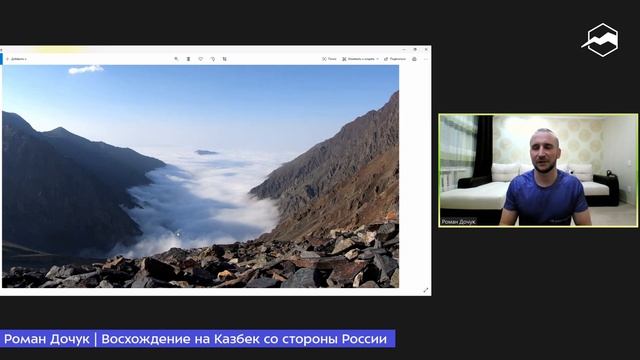This screenshot has width=640, height=360.
Task: Rotate the photo using the rotate icon
Action: [213, 59]
